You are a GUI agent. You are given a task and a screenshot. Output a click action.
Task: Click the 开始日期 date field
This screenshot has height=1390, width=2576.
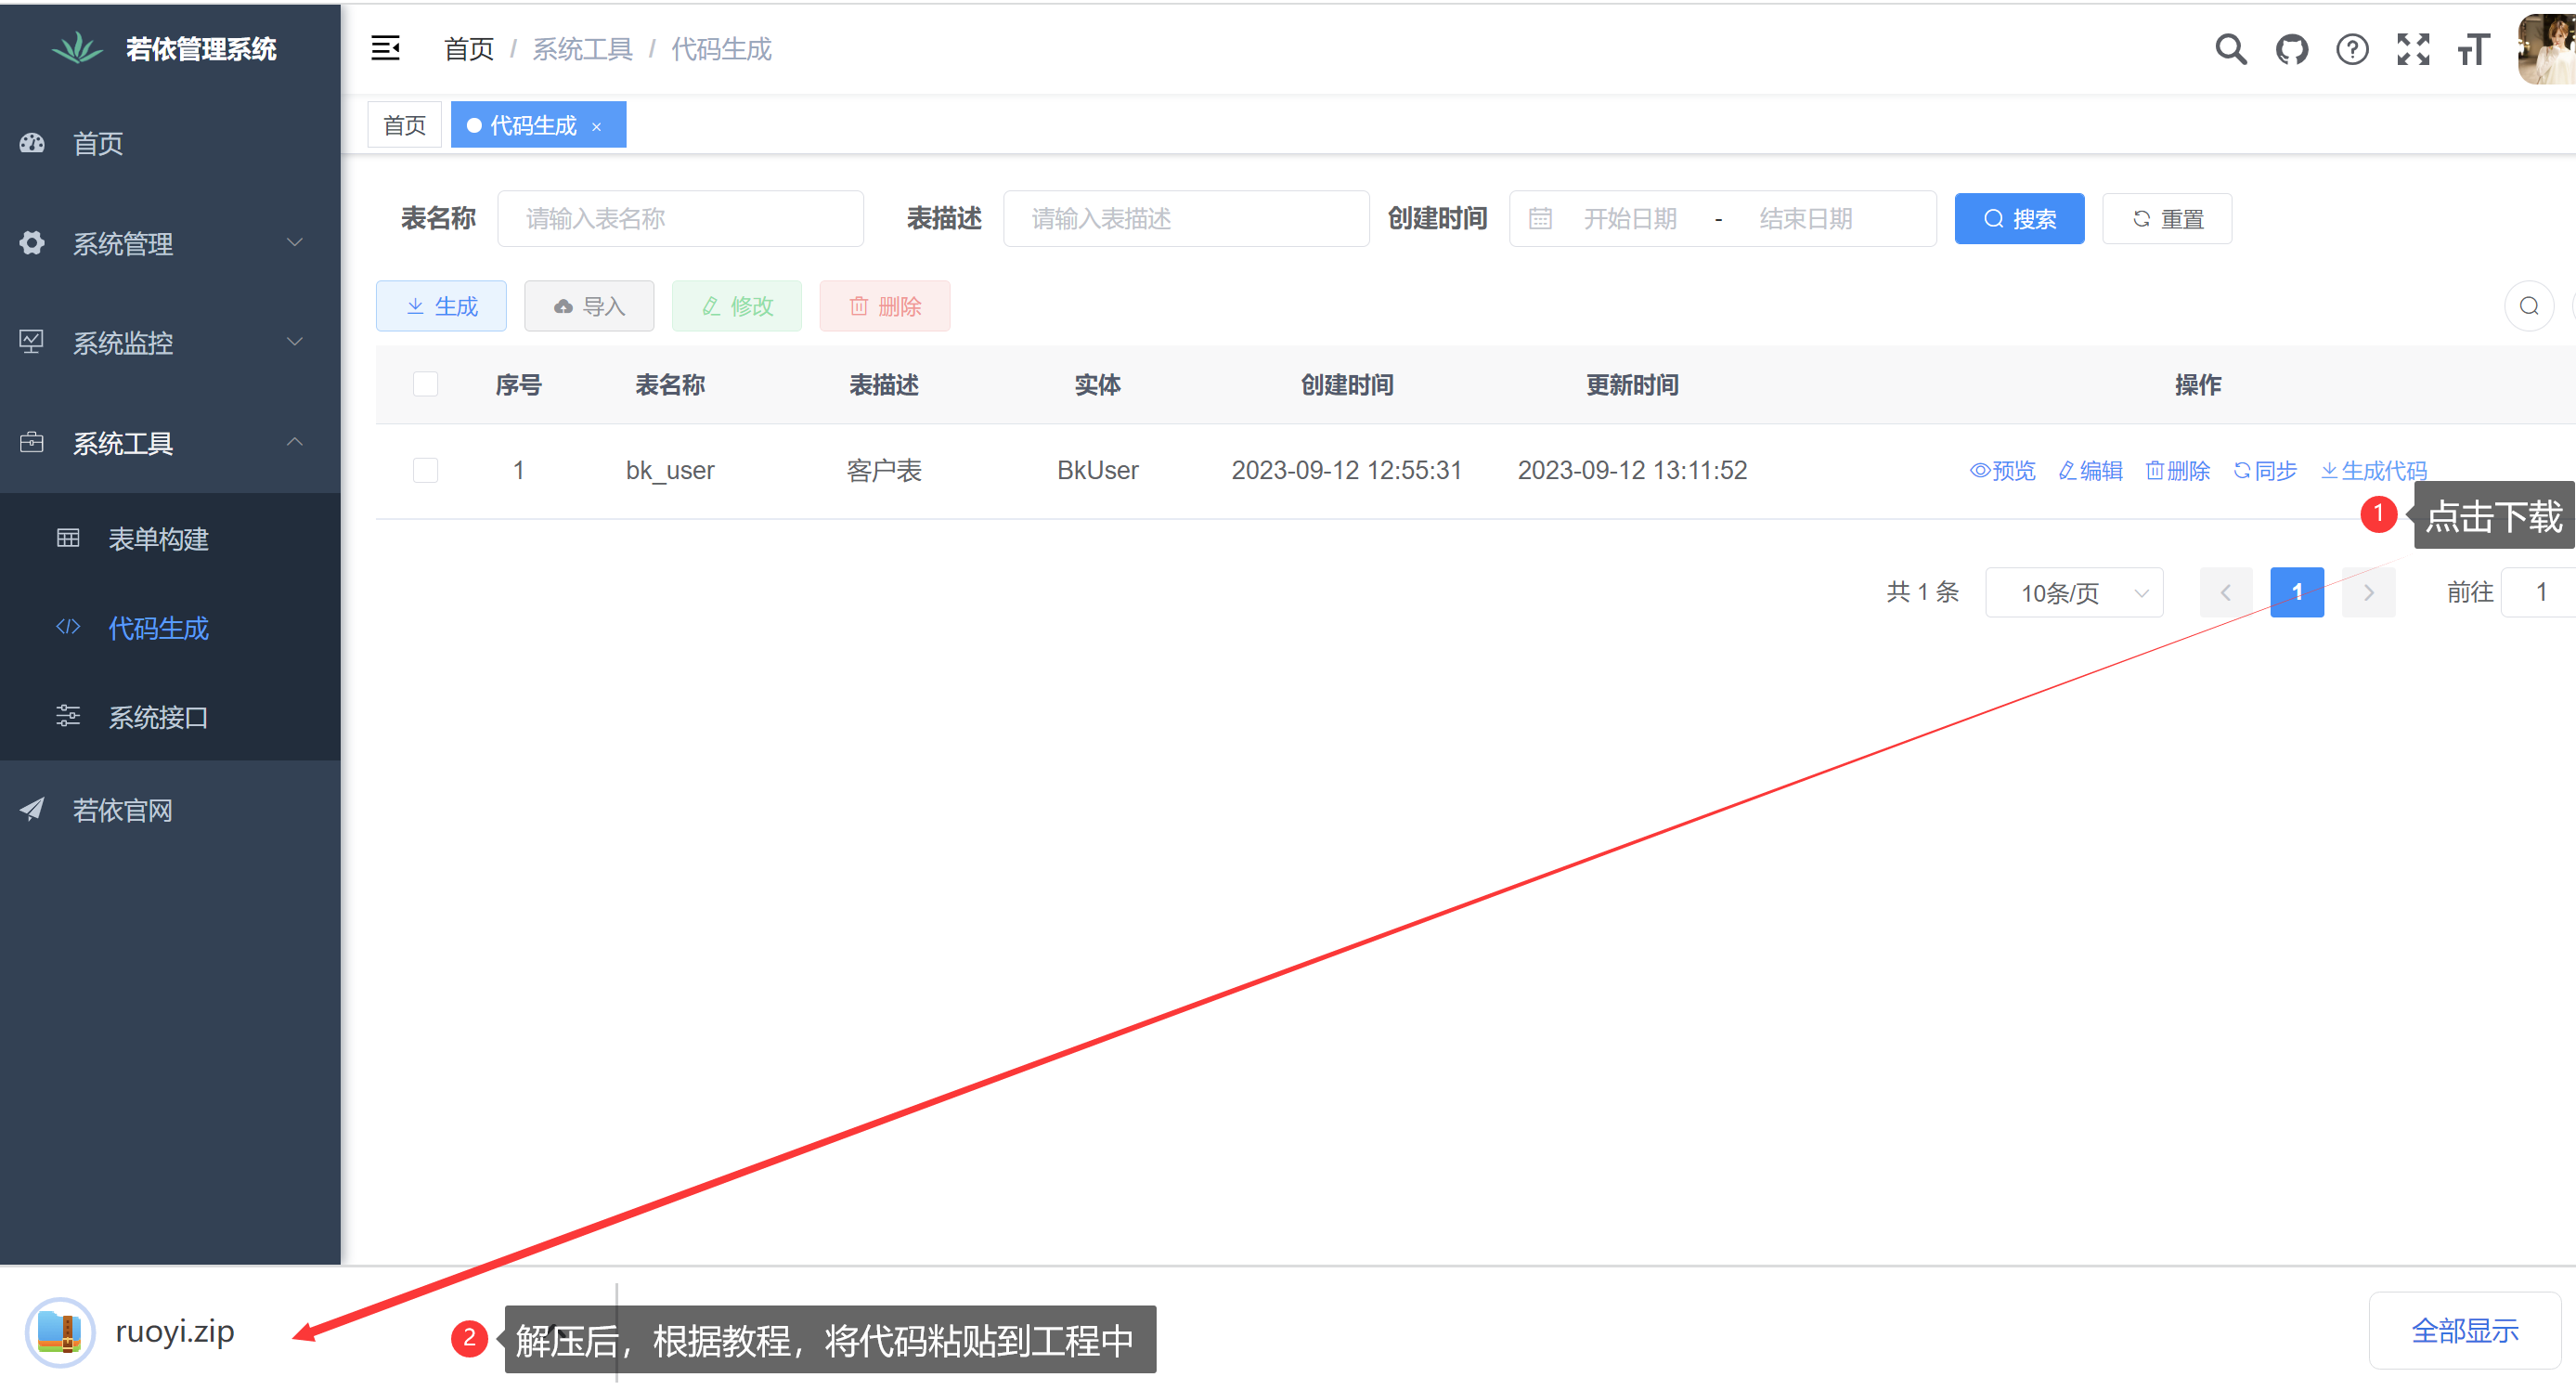point(1630,218)
